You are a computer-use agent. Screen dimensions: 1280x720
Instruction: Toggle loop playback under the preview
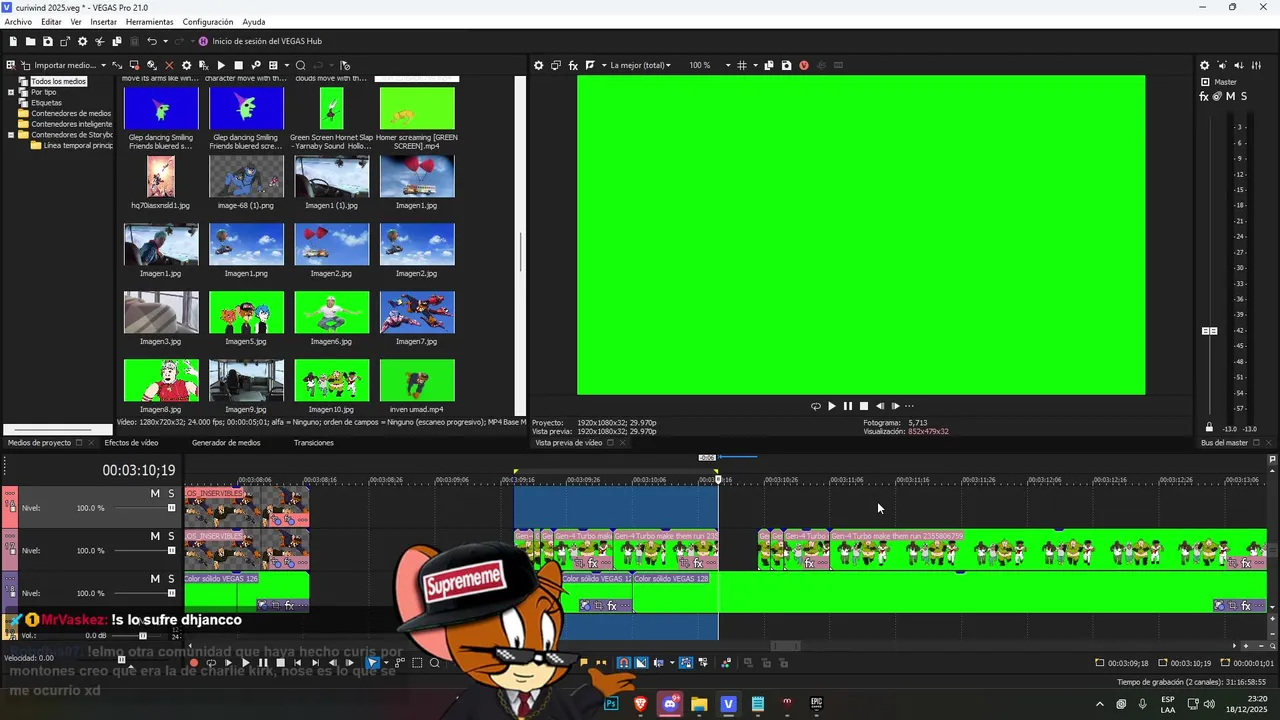(815, 406)
